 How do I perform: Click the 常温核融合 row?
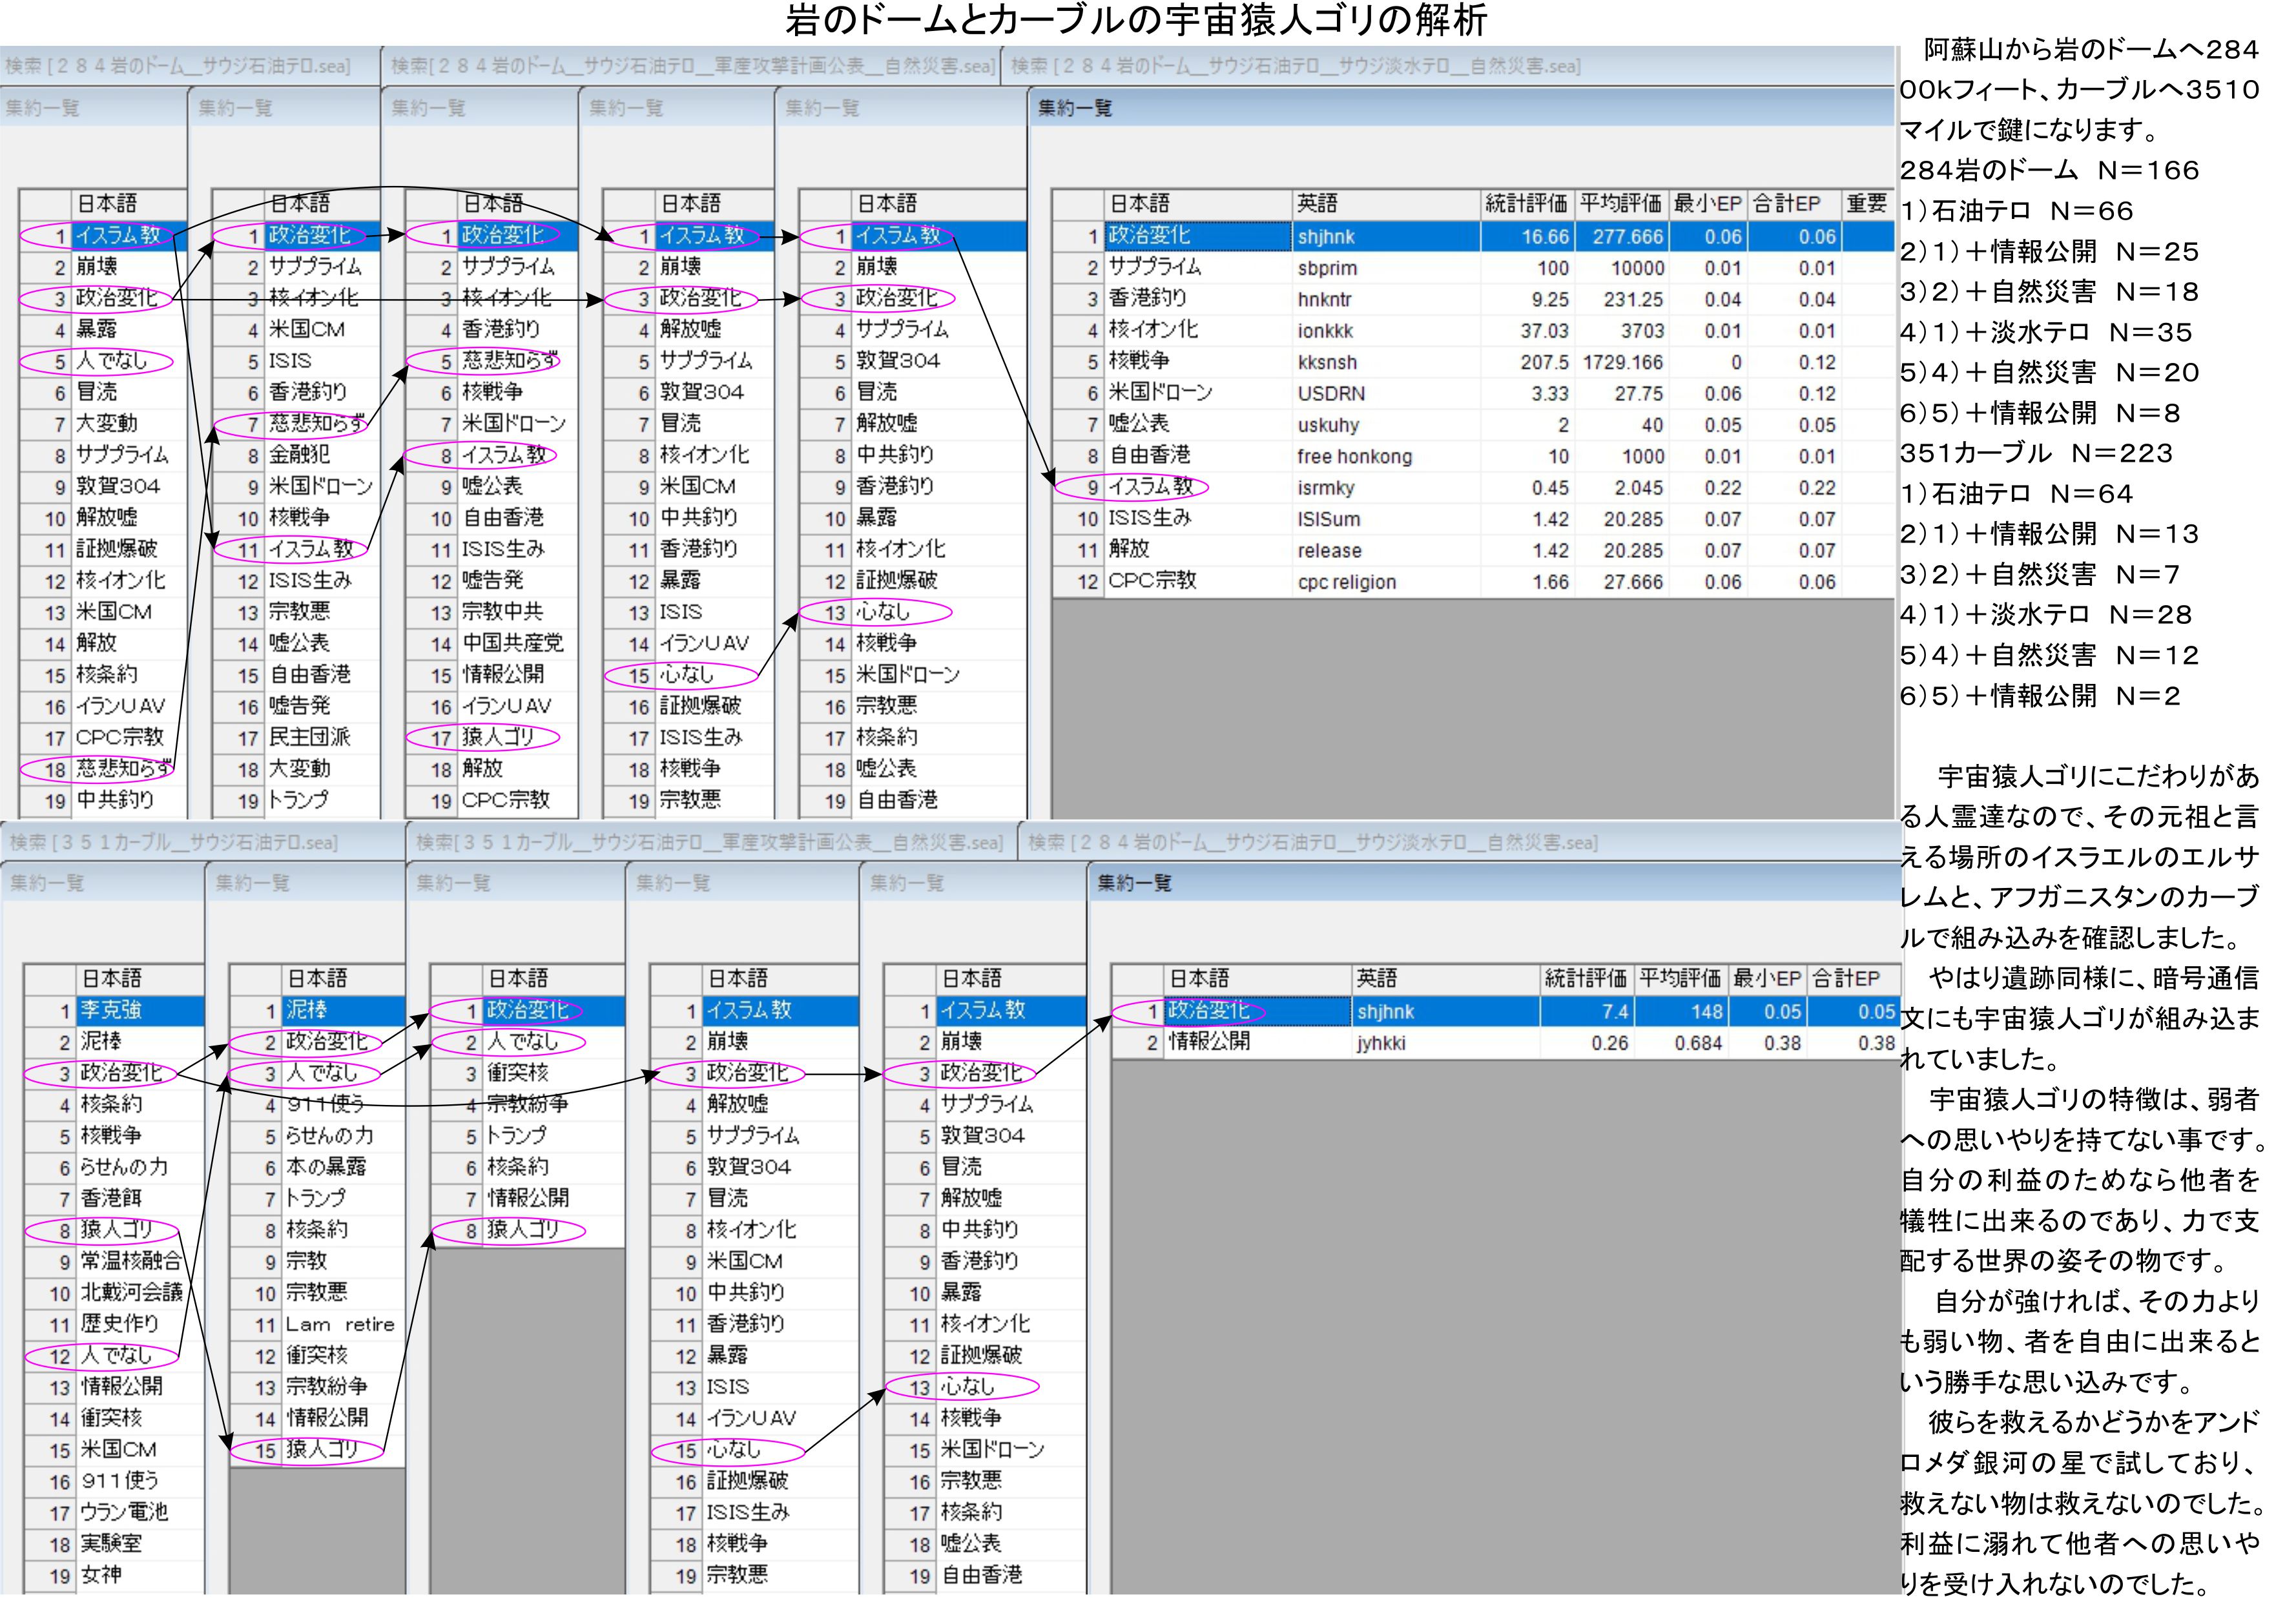[131, 1261]
